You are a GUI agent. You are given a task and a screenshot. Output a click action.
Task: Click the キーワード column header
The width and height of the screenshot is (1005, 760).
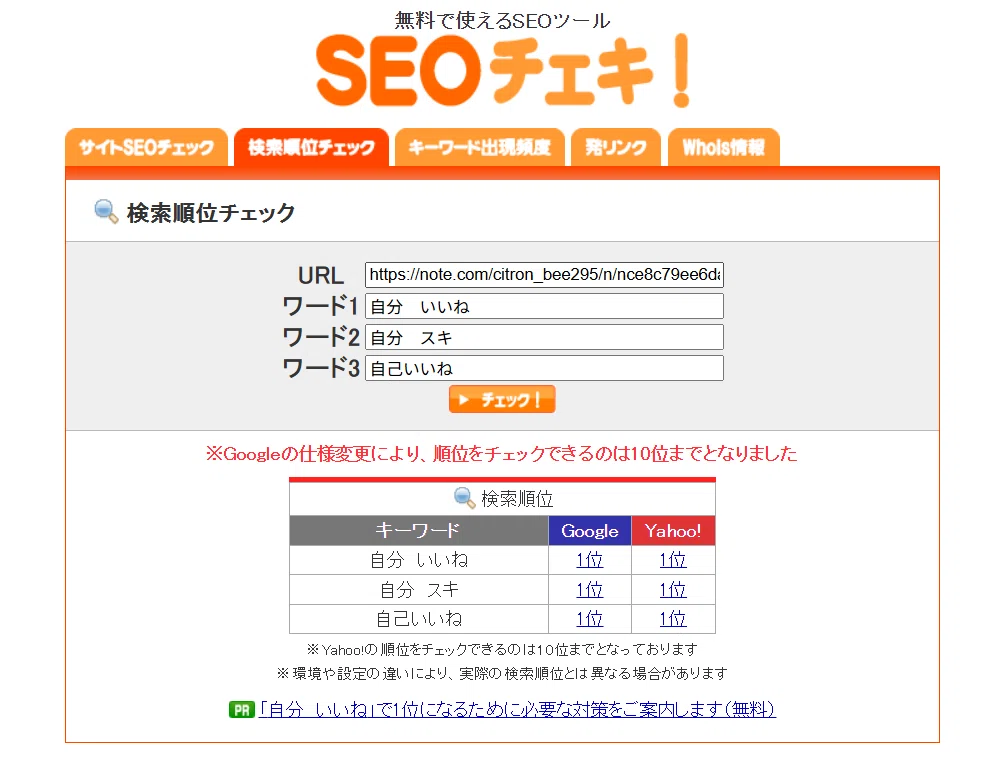pyautogui.click(x=419, y=531)
